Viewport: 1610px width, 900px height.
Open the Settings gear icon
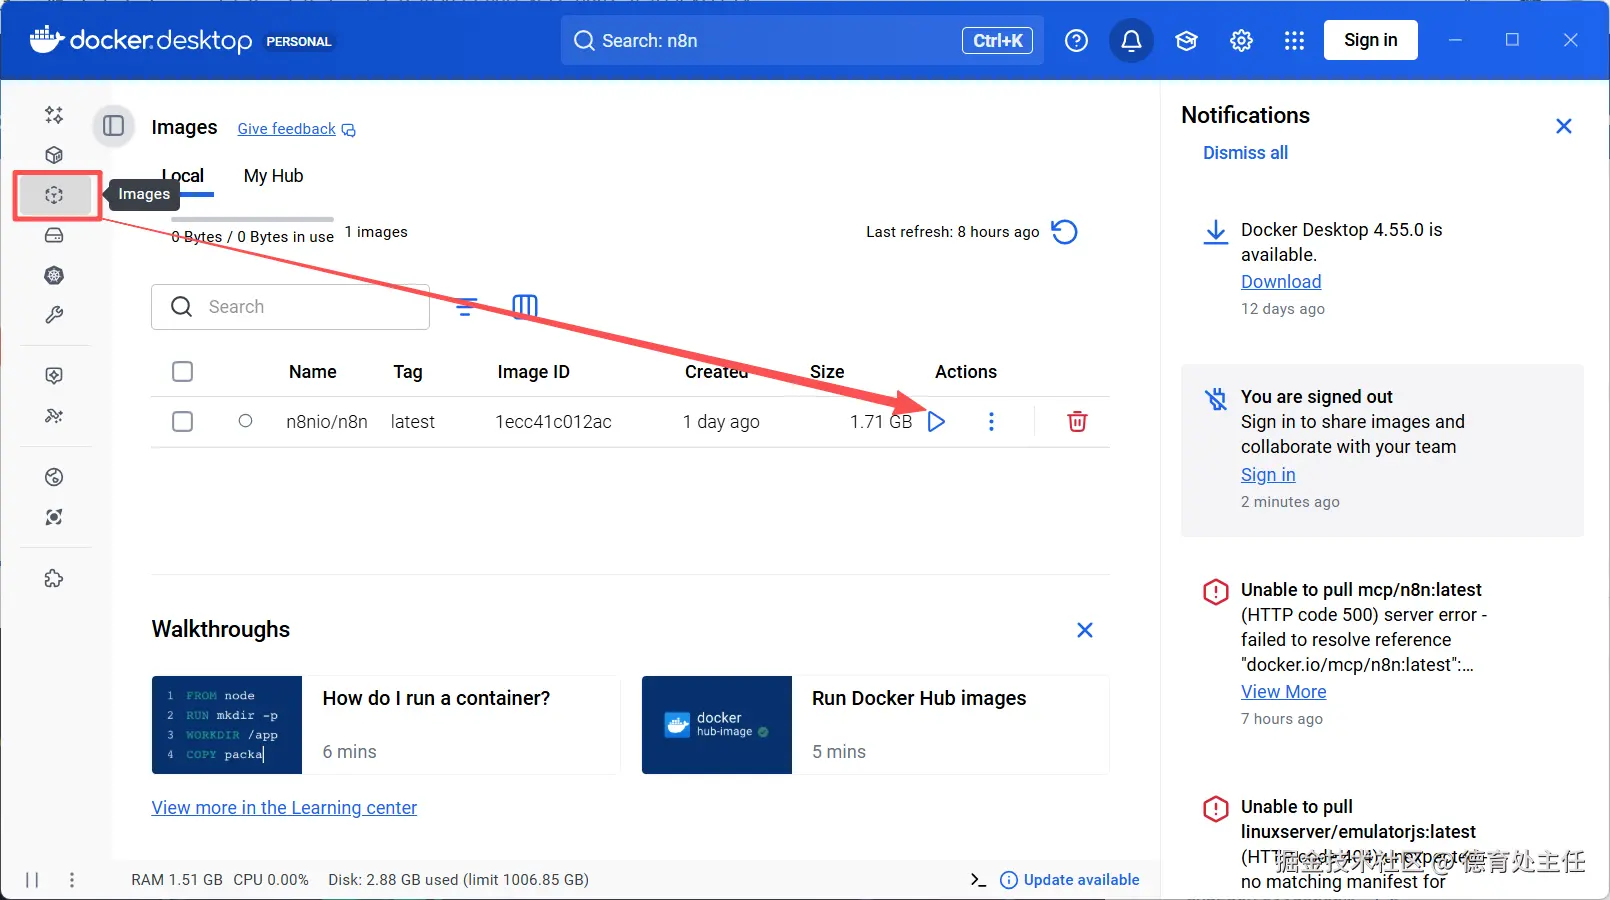pyautogui.click(x=1241, y=41)
